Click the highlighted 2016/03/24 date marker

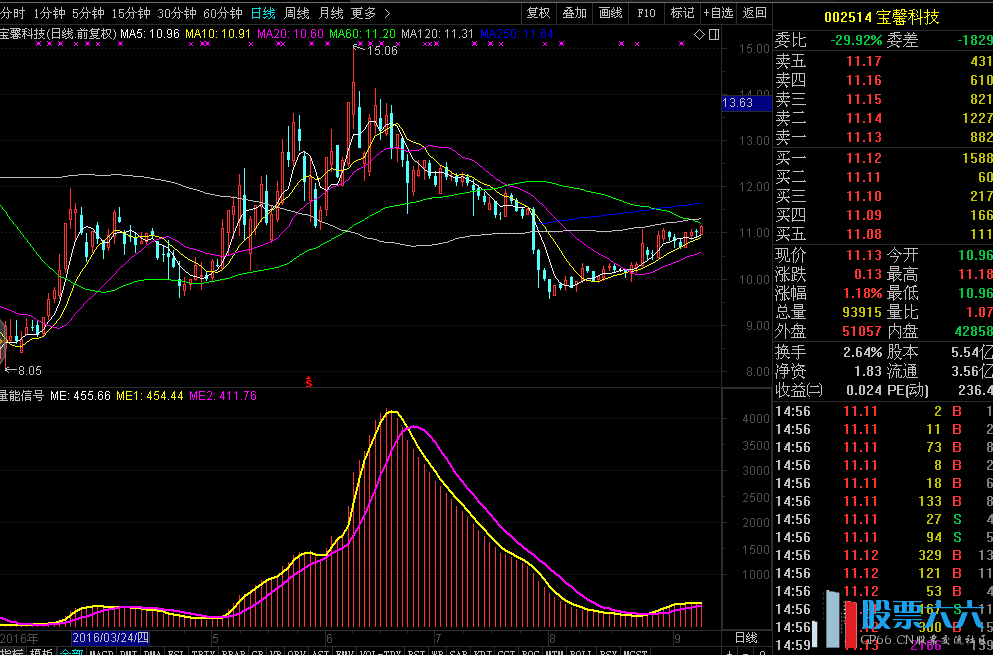tap(110, 637)
